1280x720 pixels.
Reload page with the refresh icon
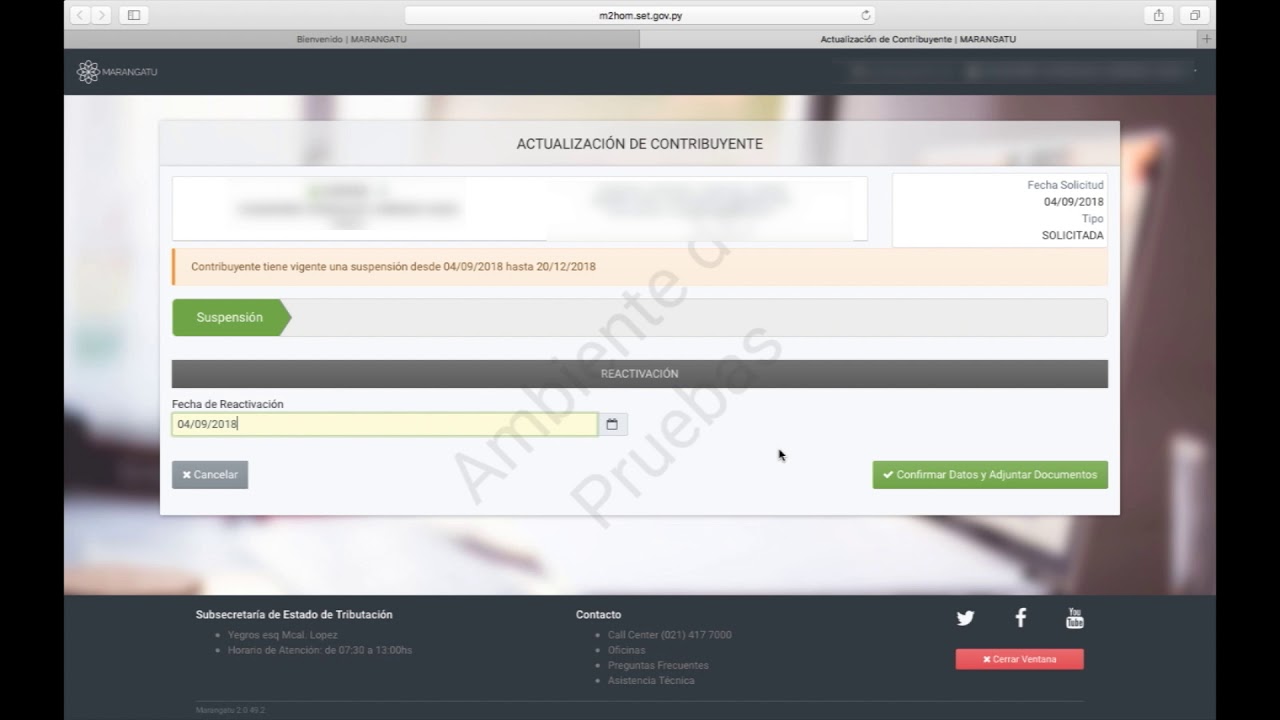[866, 15]
